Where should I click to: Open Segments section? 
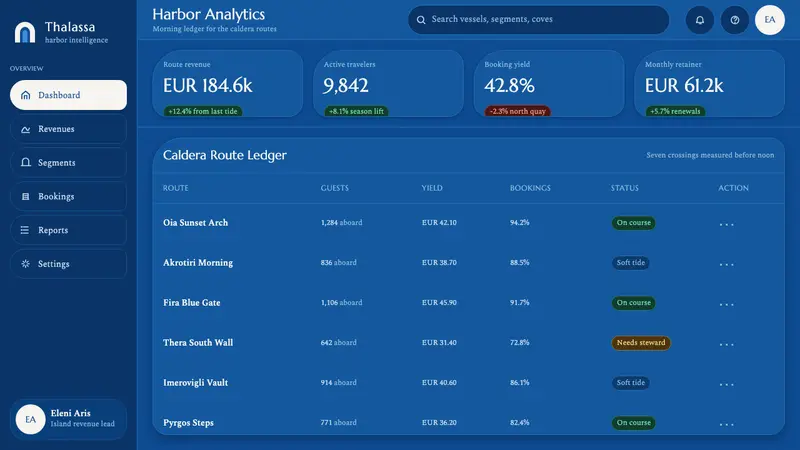tap(68, 163)
